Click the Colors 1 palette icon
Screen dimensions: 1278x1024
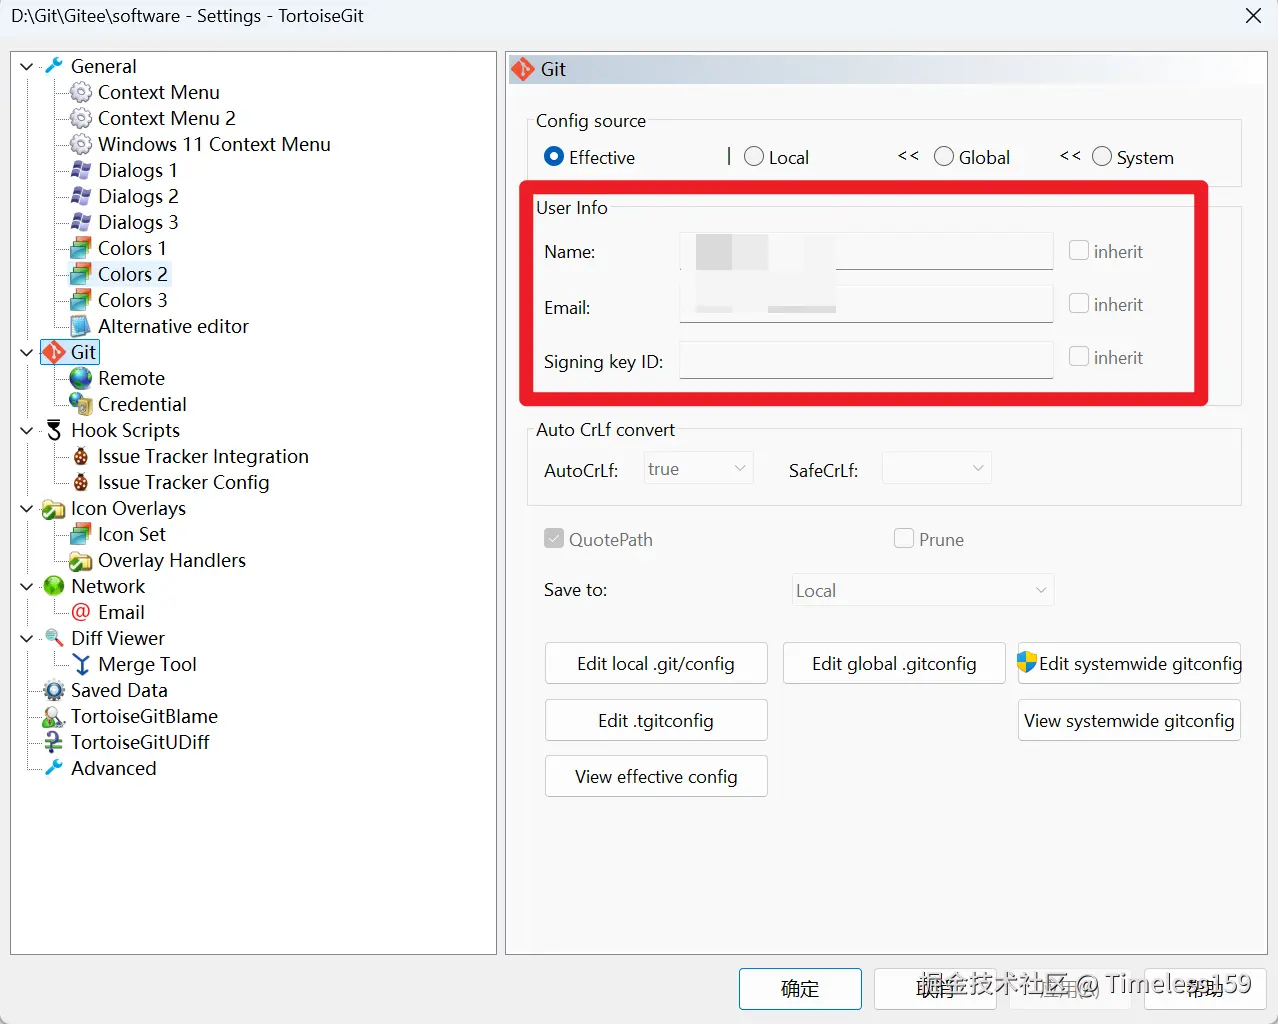click(81, 248)
